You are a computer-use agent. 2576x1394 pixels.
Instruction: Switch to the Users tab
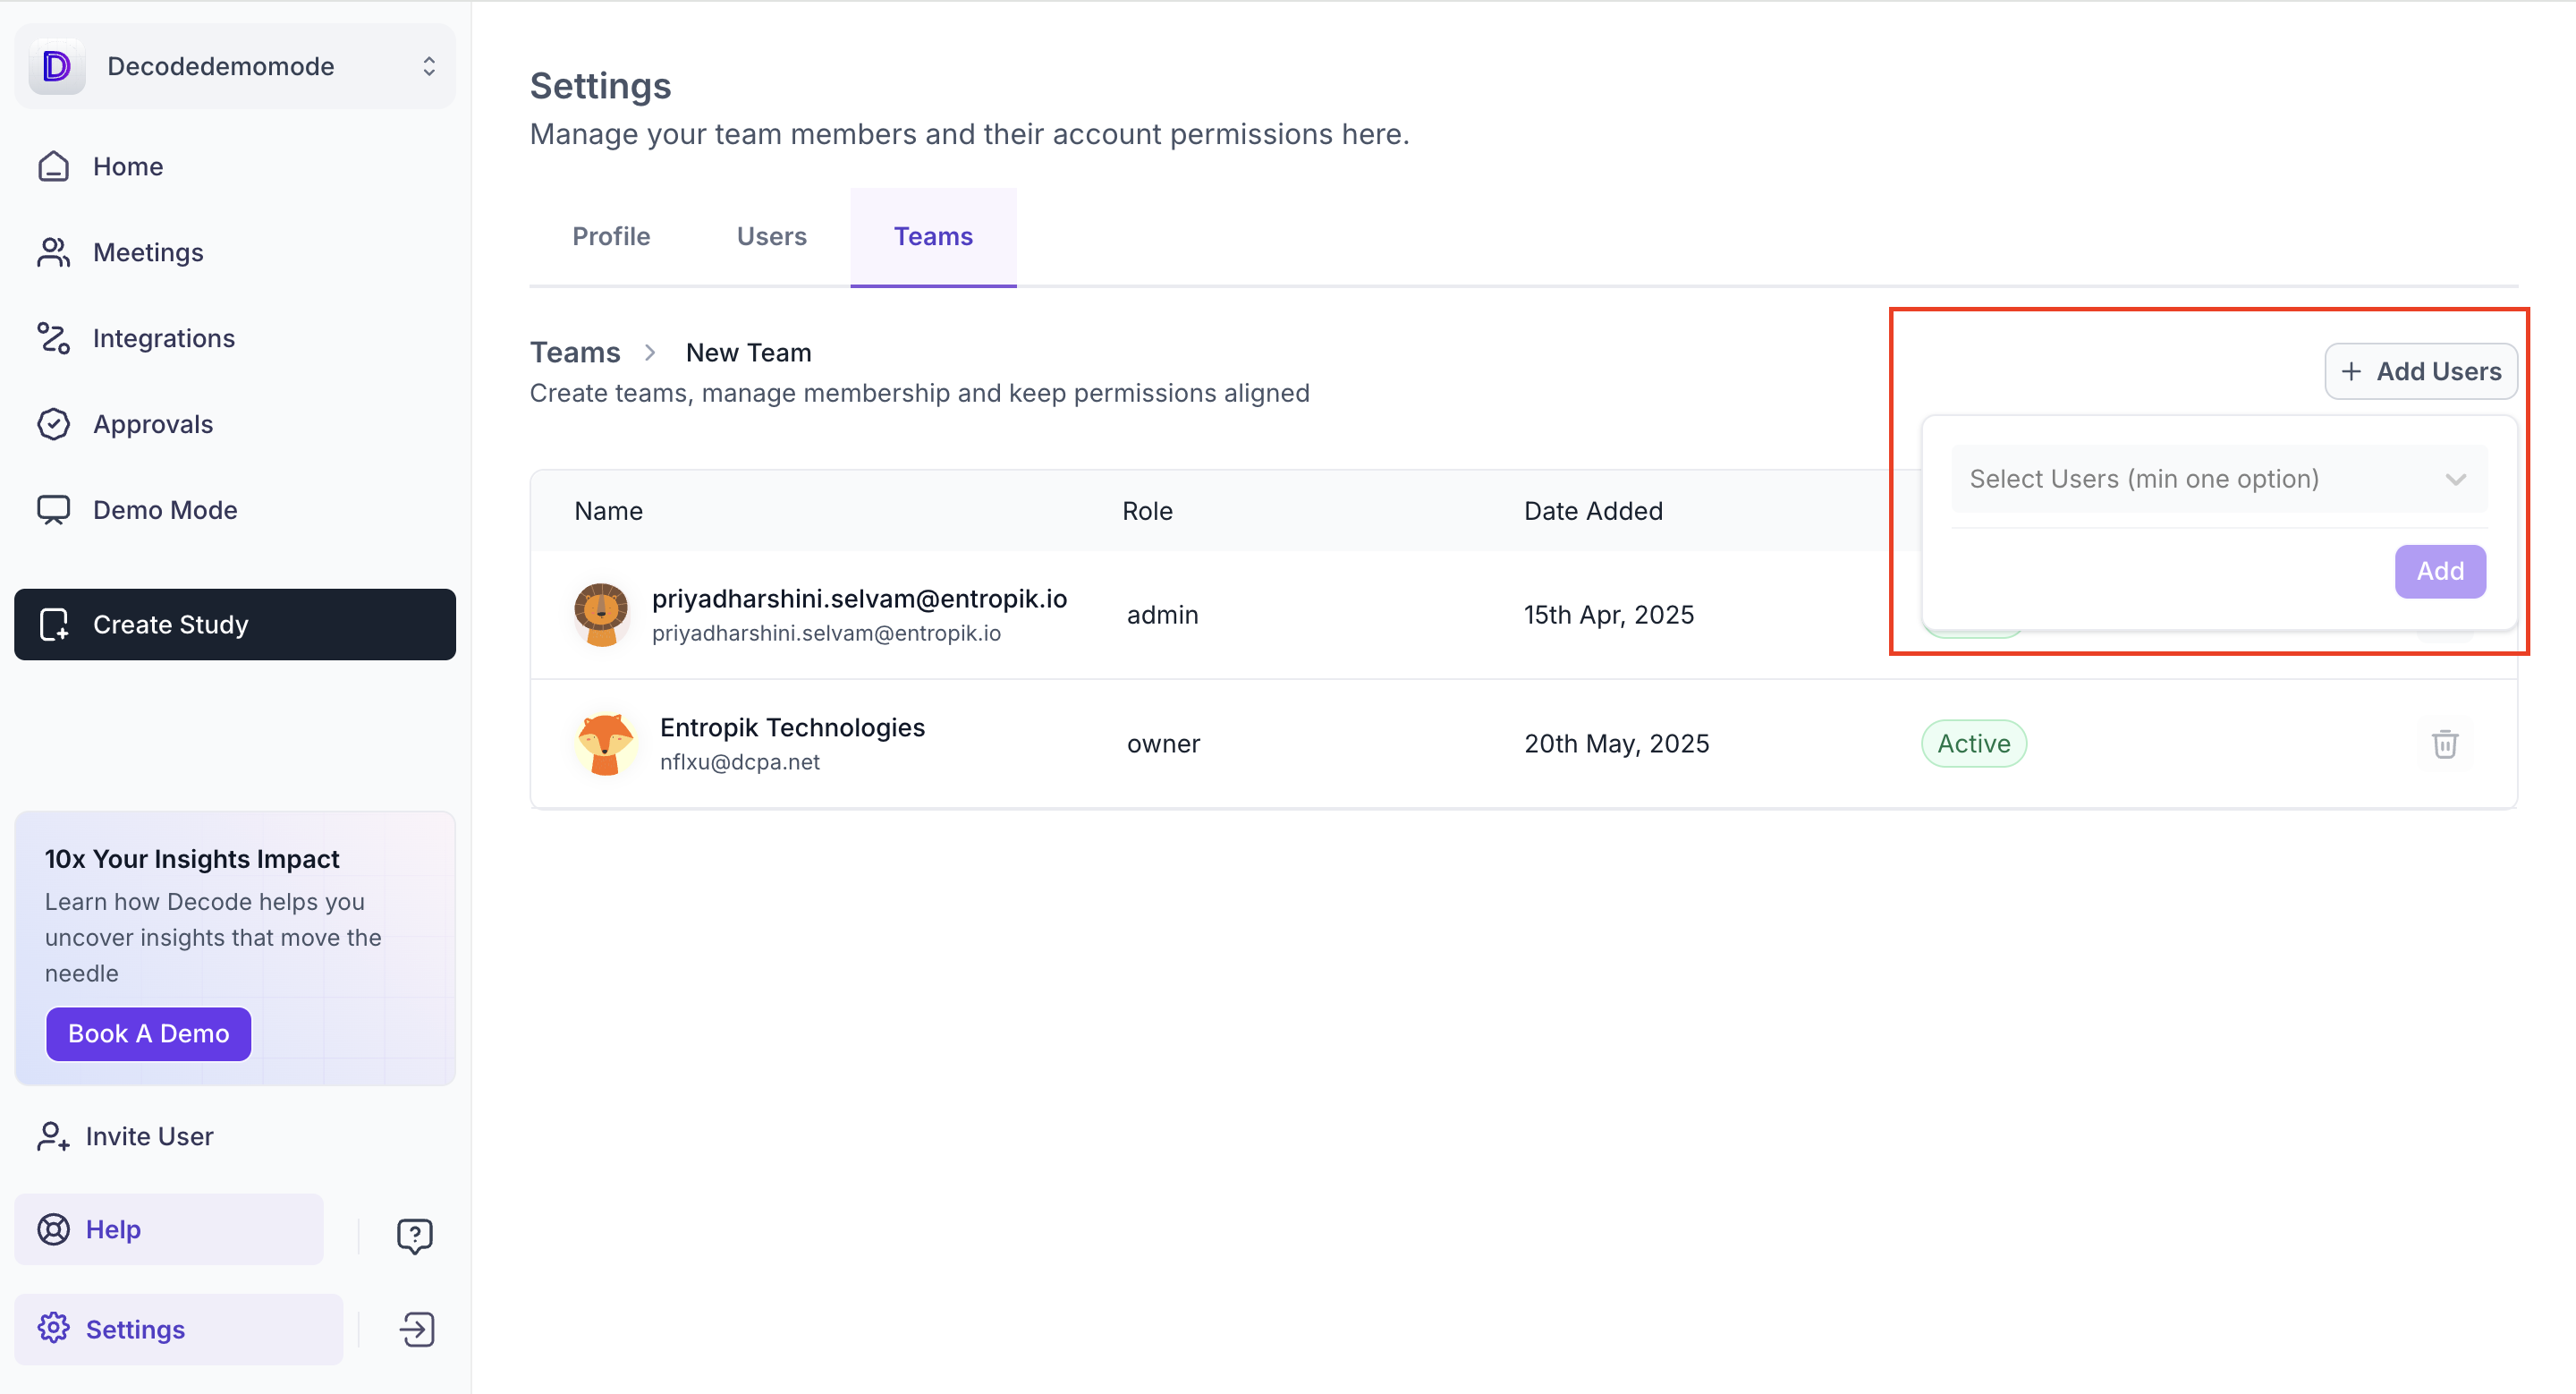[771, 236]
